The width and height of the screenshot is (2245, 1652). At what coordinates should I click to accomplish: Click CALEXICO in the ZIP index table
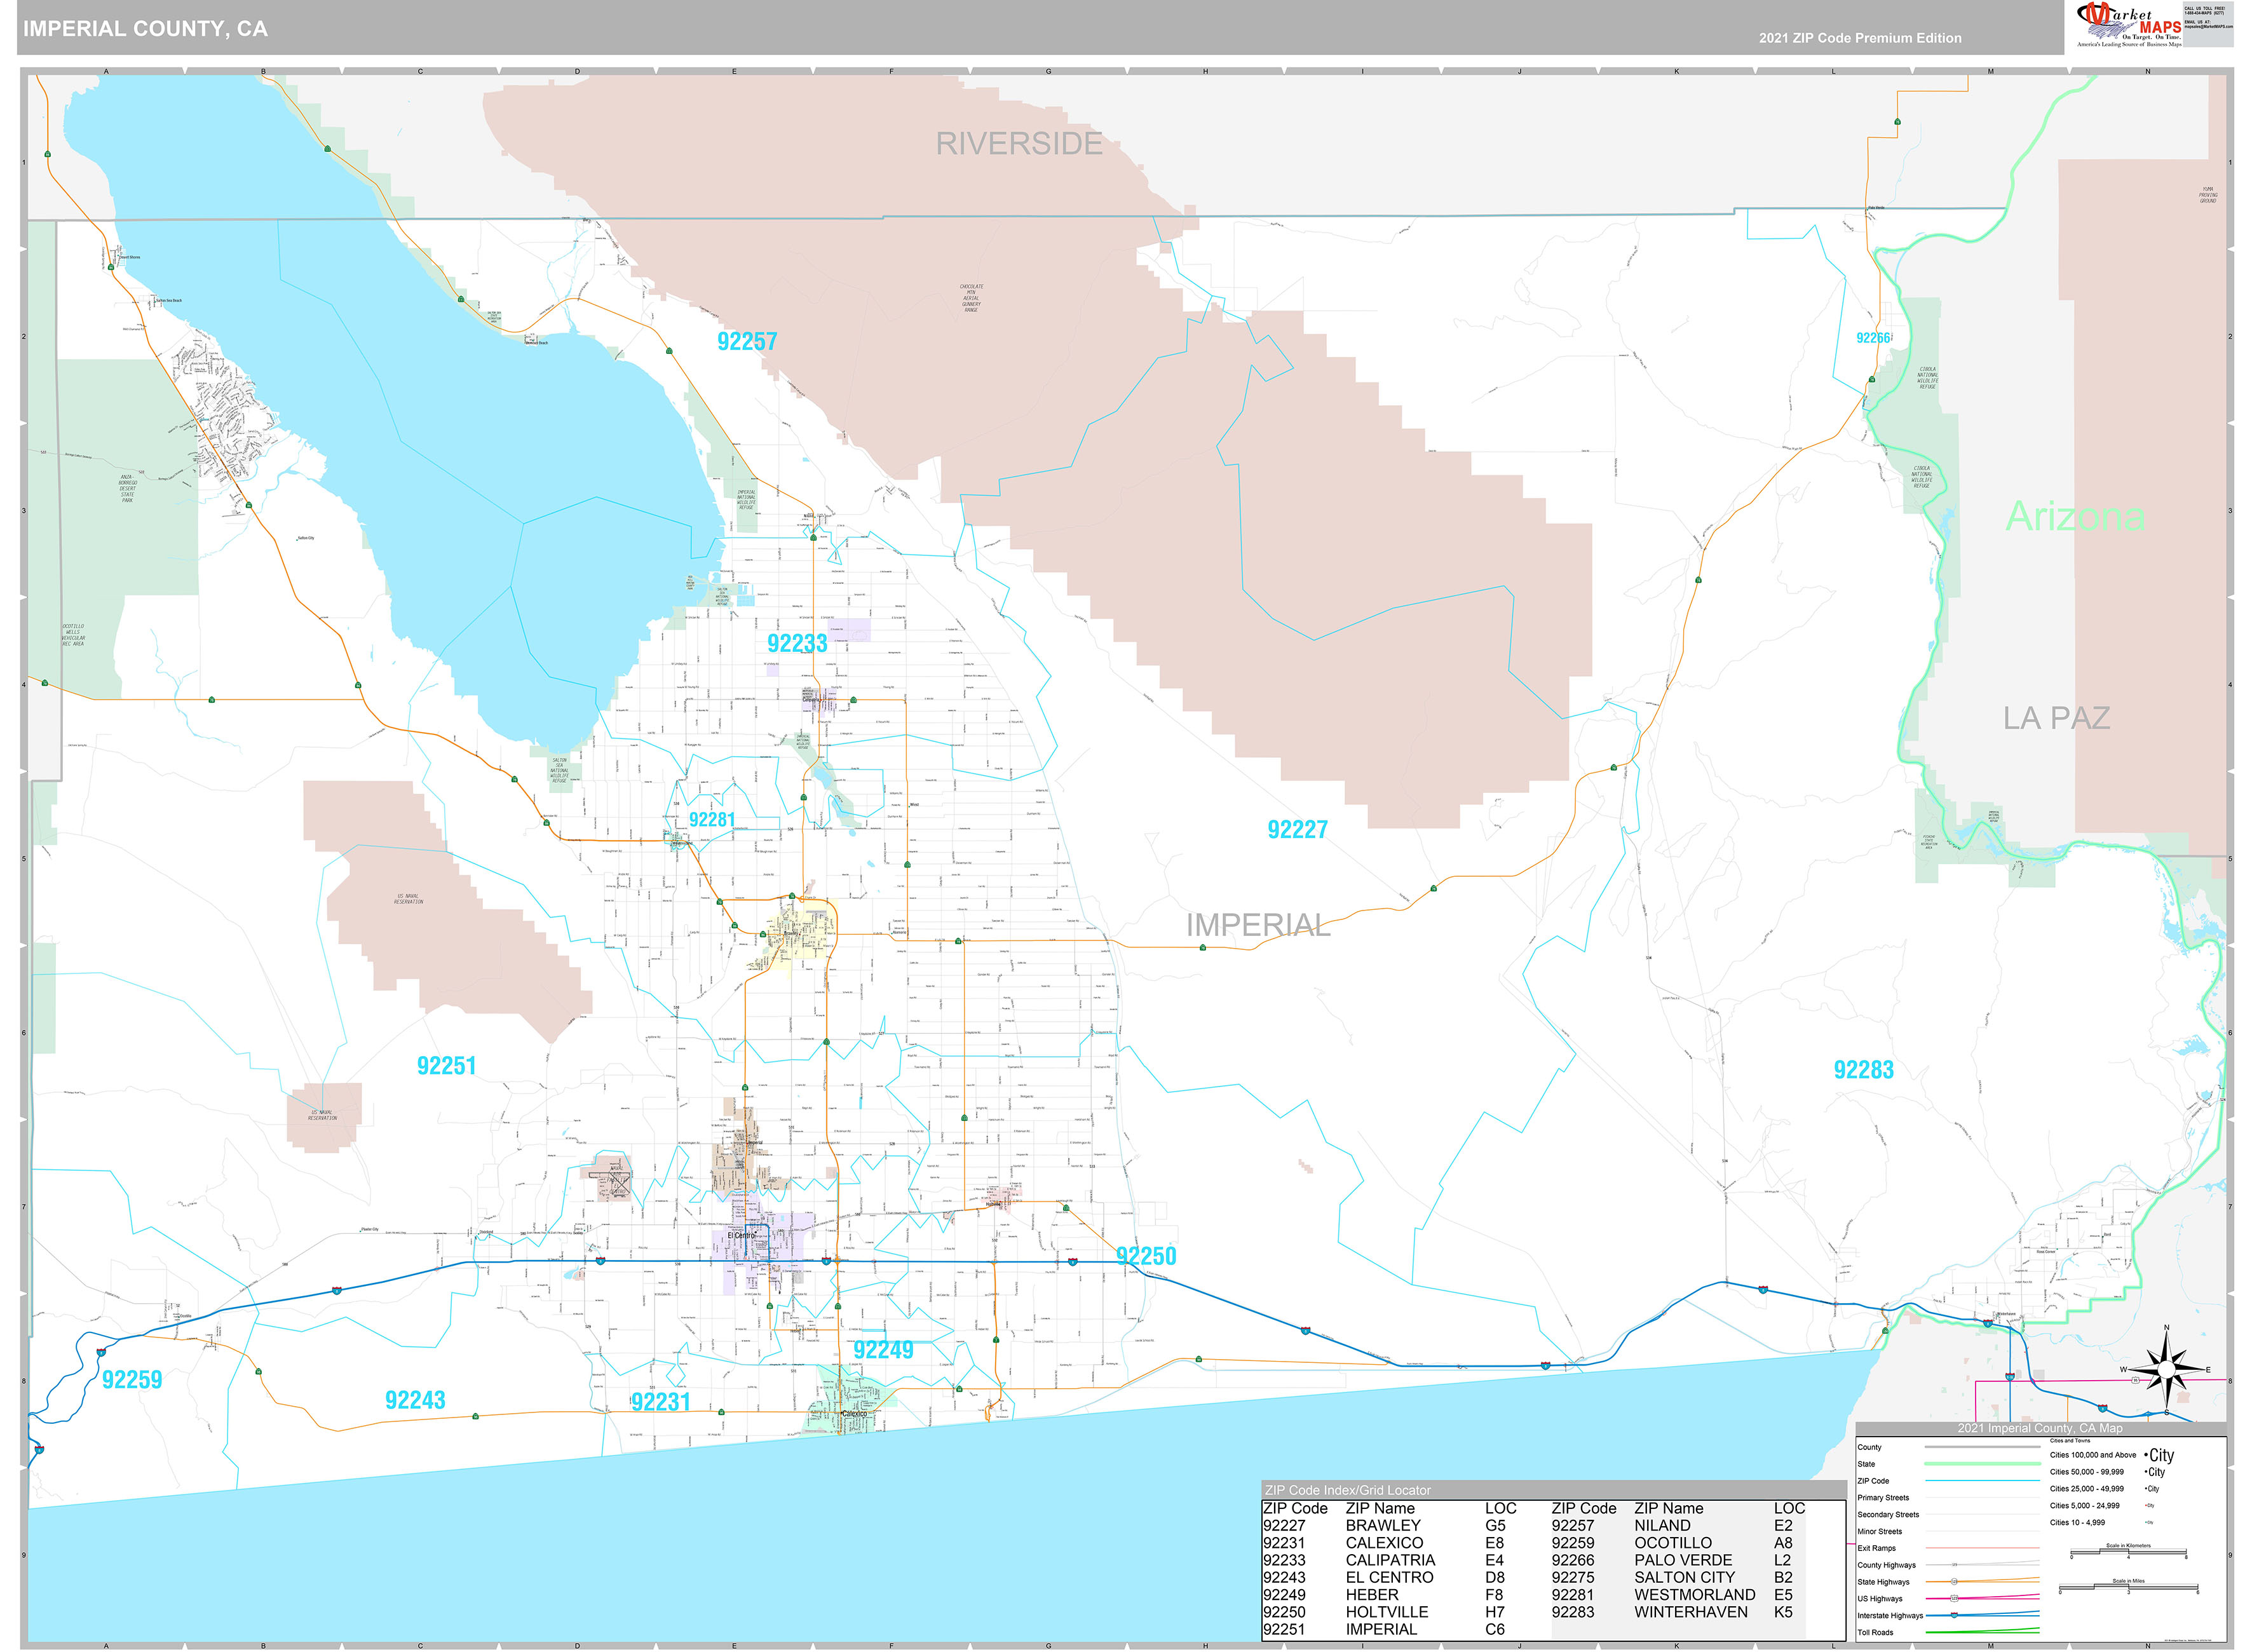pos(1384,1543)
